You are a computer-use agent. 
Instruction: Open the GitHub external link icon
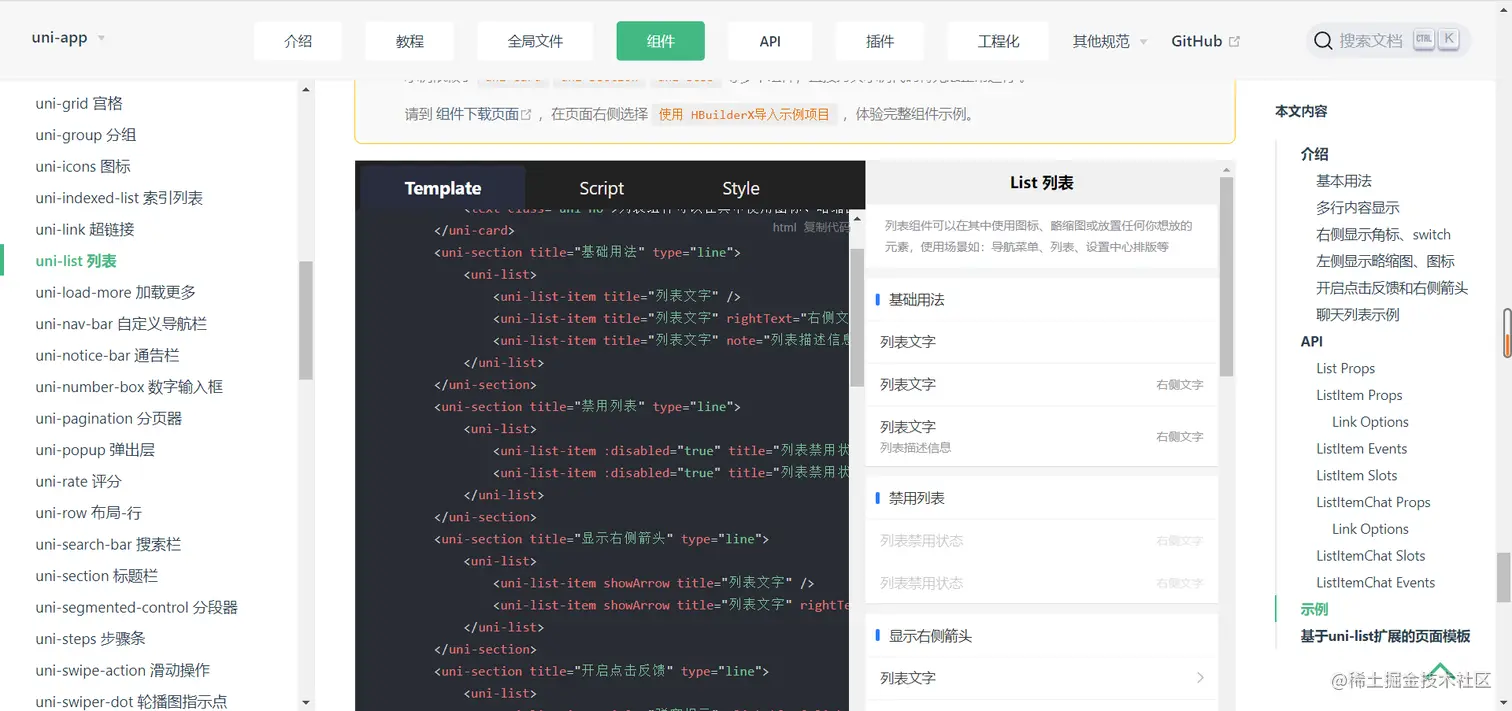(x=1234, y=41)
